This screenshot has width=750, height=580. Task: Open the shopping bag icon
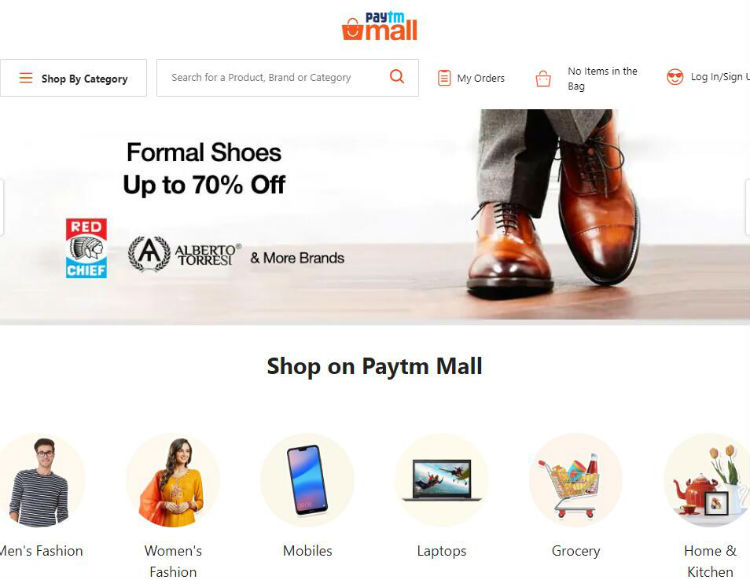pos(543,78)
